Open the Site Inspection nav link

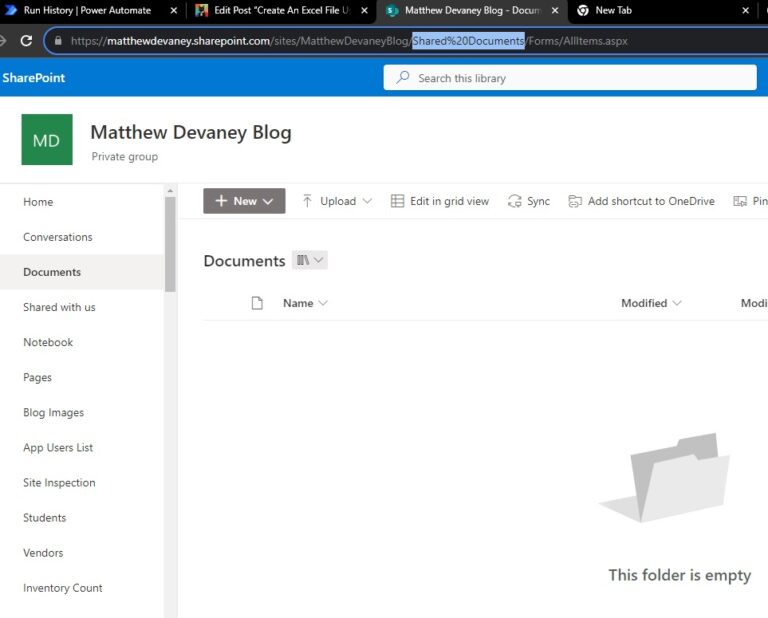click(x=59, y=483)
